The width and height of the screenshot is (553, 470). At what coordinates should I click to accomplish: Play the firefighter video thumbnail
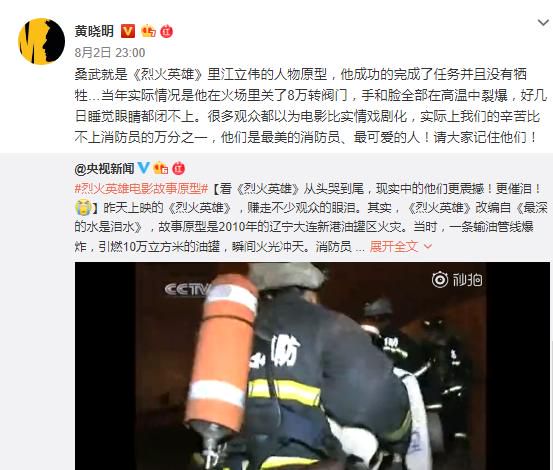pyautogui.click(x=312, y=366)
